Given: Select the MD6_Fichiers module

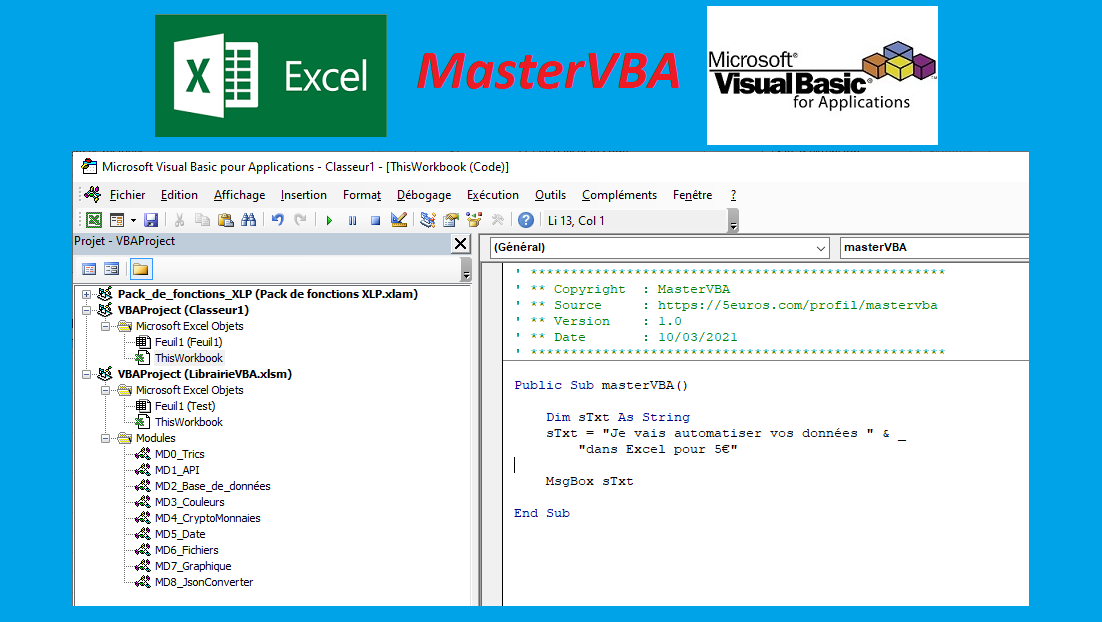Looking at the screenshot, I should (x=186, y=550).
